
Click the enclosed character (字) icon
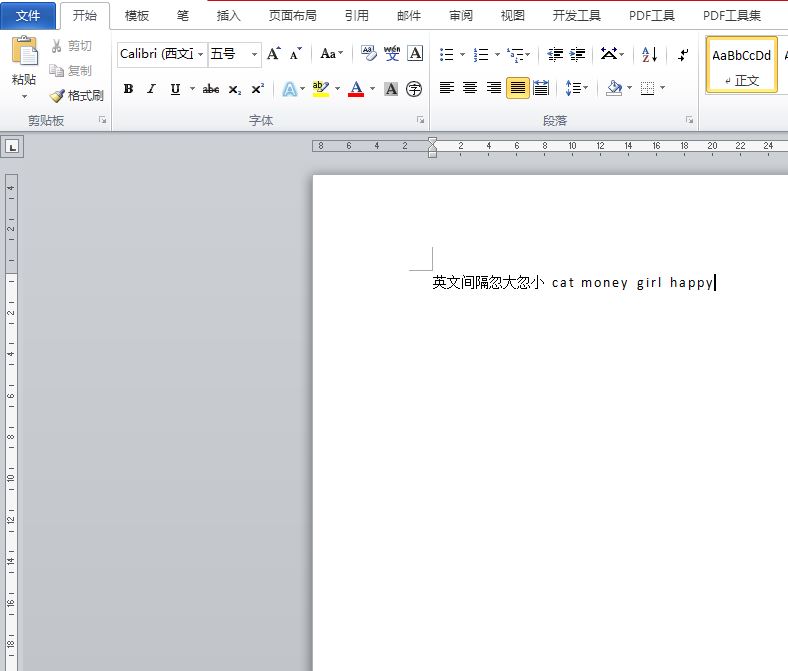(414, 89)
